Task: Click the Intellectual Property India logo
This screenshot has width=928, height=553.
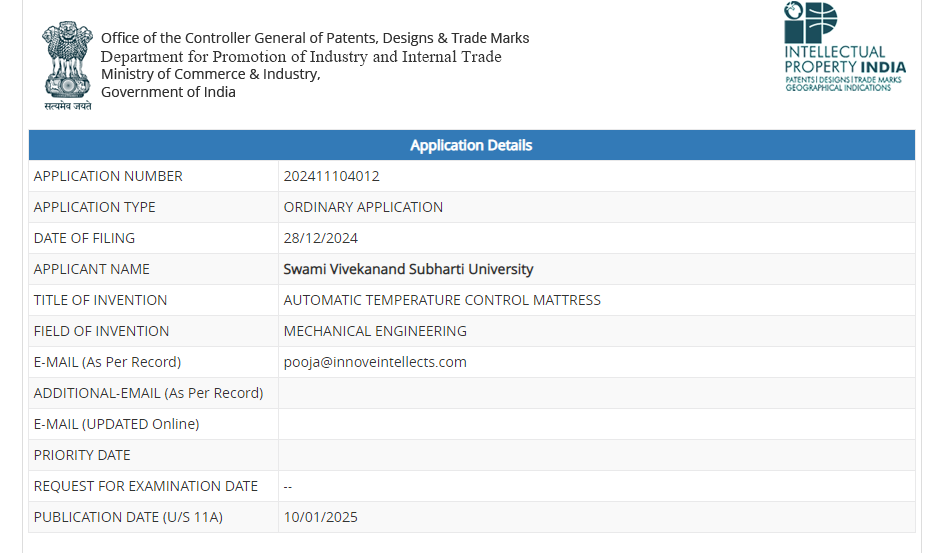Action: click(x=844, y=47)
